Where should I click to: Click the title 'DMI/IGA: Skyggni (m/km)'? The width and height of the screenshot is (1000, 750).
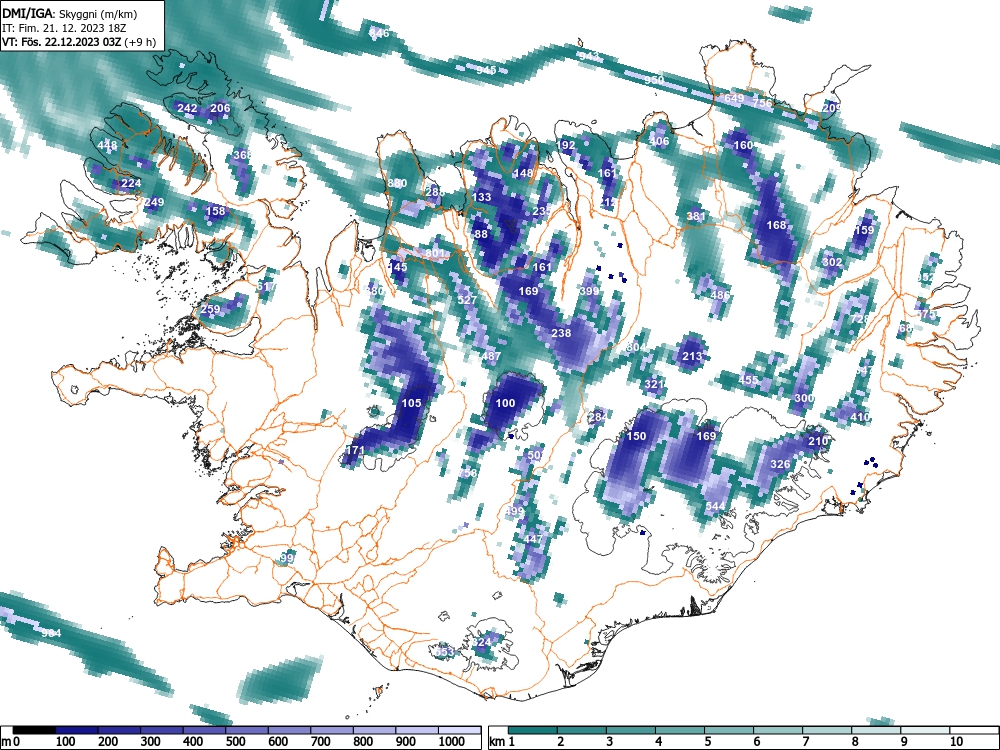point(70,13)
